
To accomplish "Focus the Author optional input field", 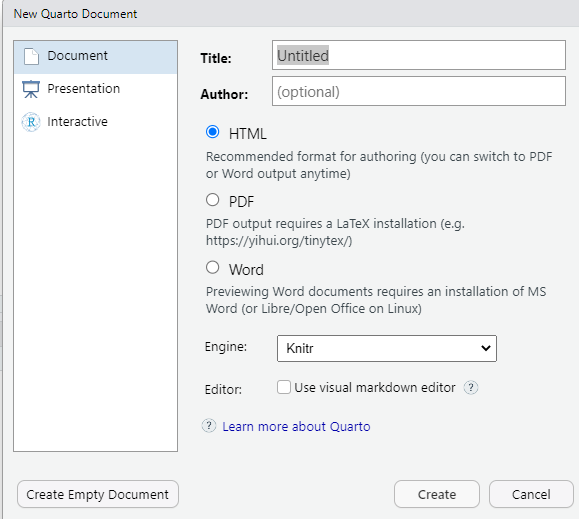I will 419,91.
